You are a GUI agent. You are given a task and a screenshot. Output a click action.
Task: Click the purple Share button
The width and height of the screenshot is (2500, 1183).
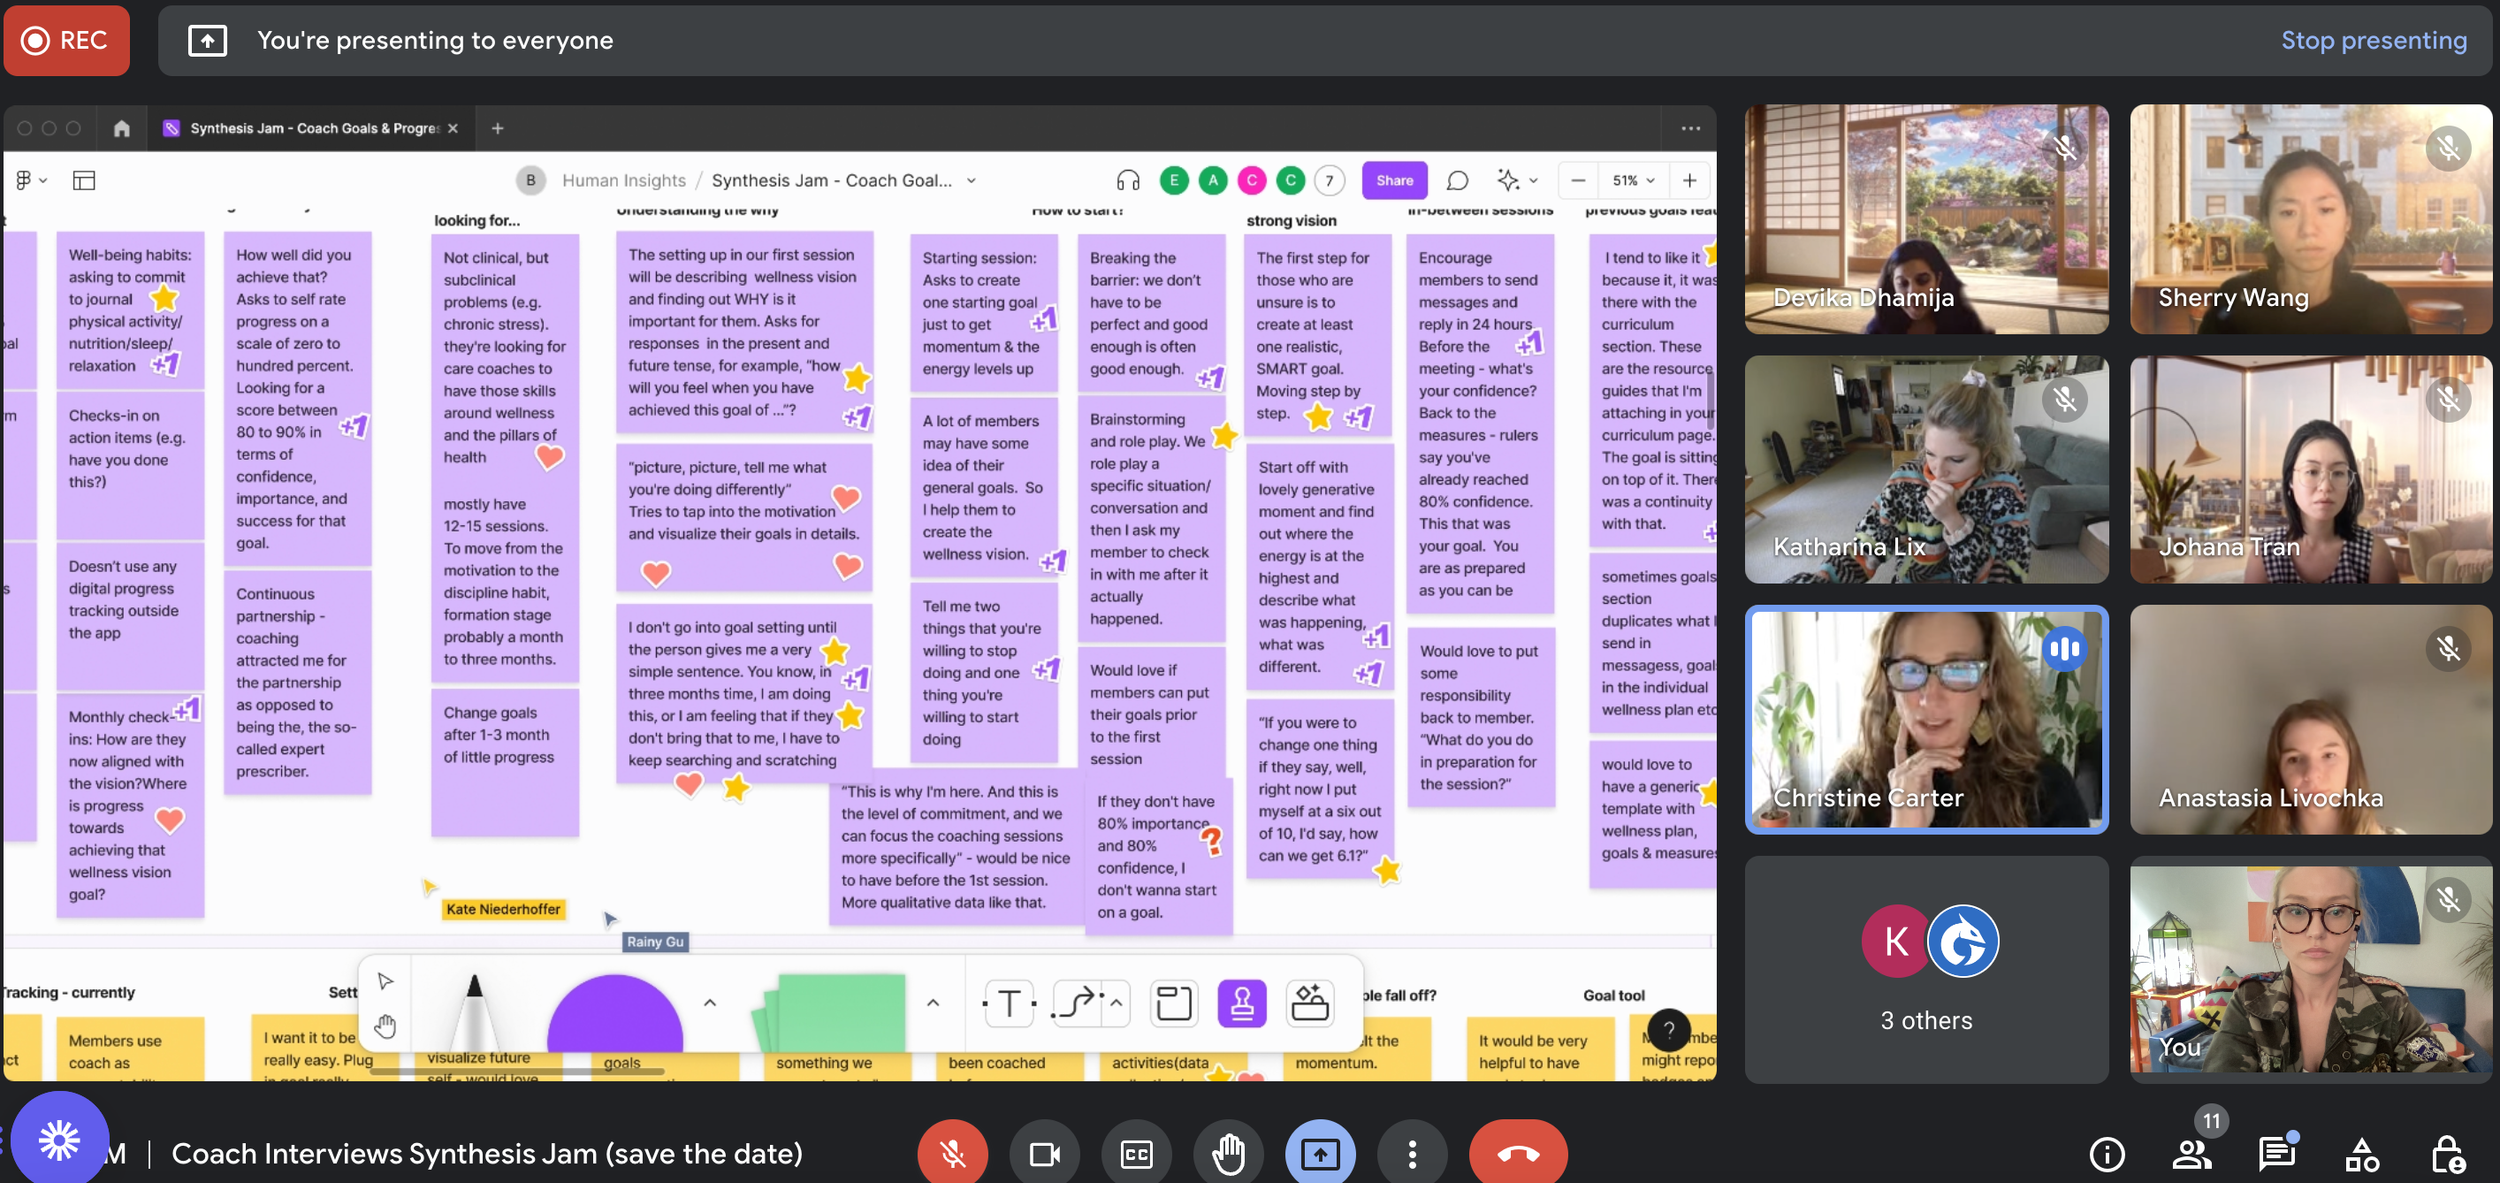point(1394,180)
